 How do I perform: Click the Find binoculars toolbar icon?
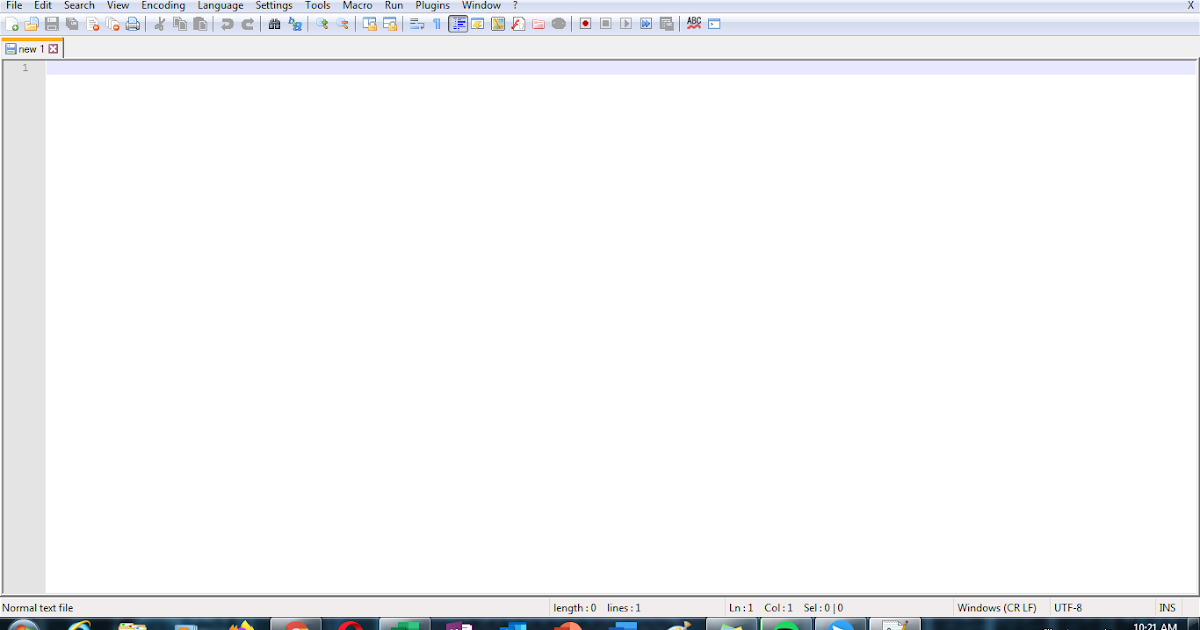[x=274, y=23]
